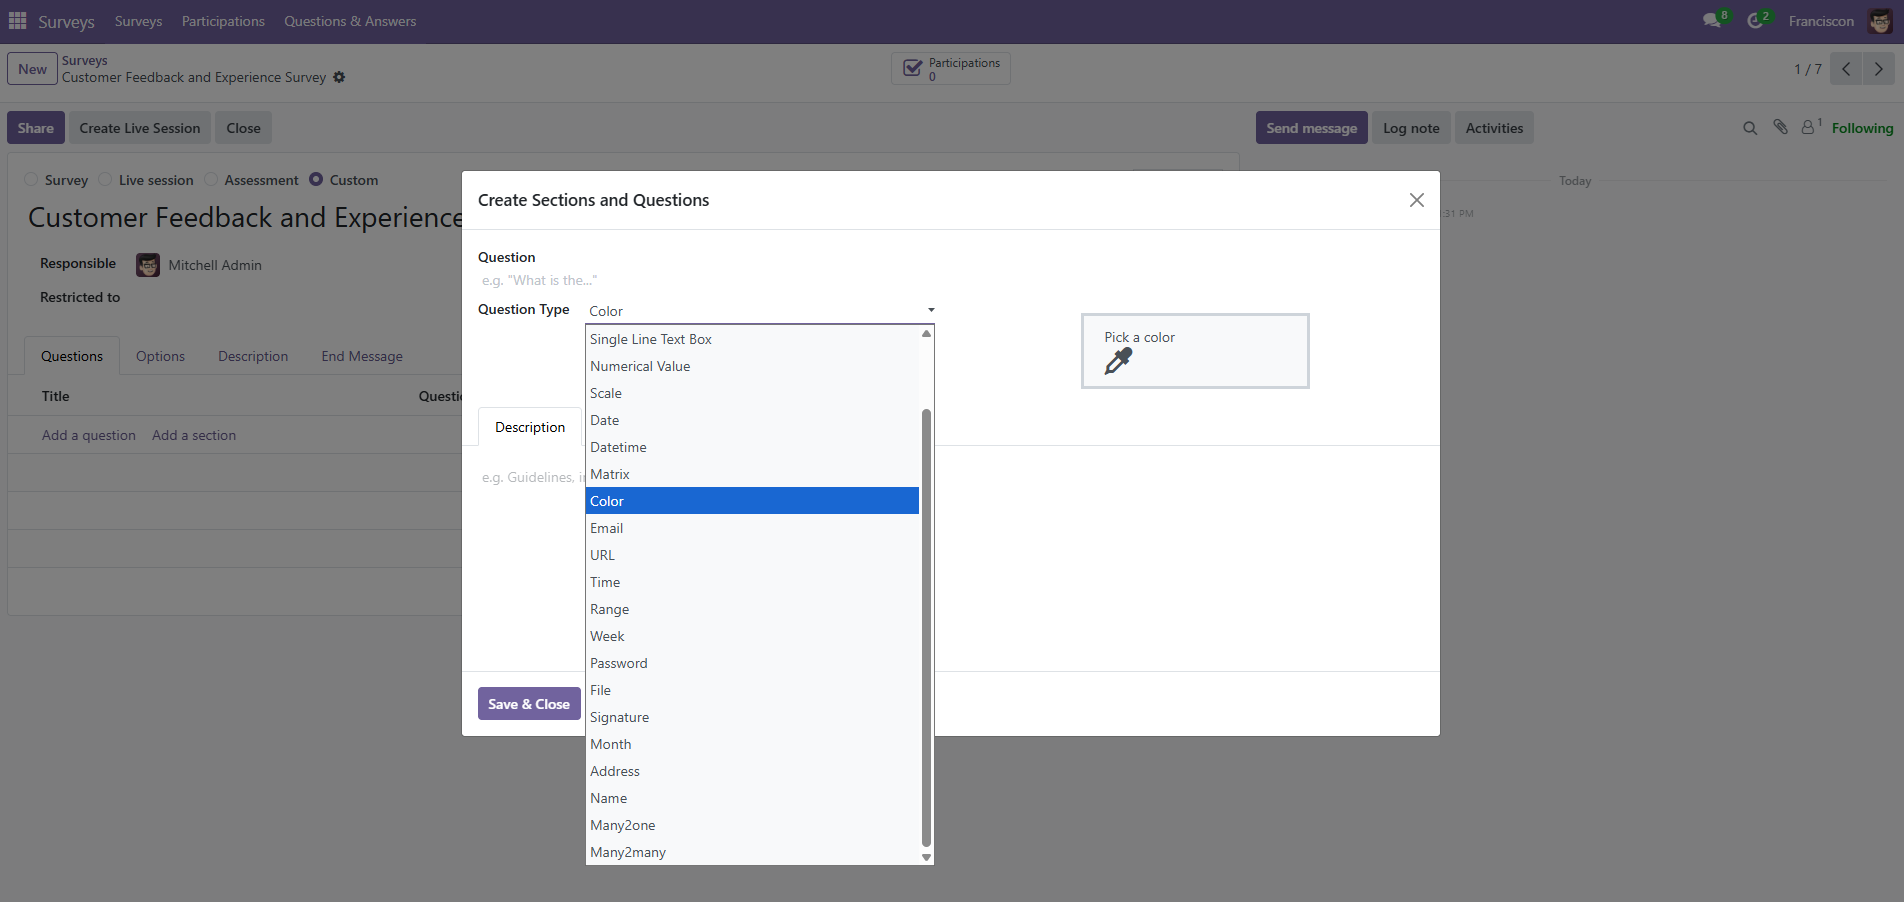The image size is (1904, 902).
Task: Open the apps grid menu icon
Action: 17,21
